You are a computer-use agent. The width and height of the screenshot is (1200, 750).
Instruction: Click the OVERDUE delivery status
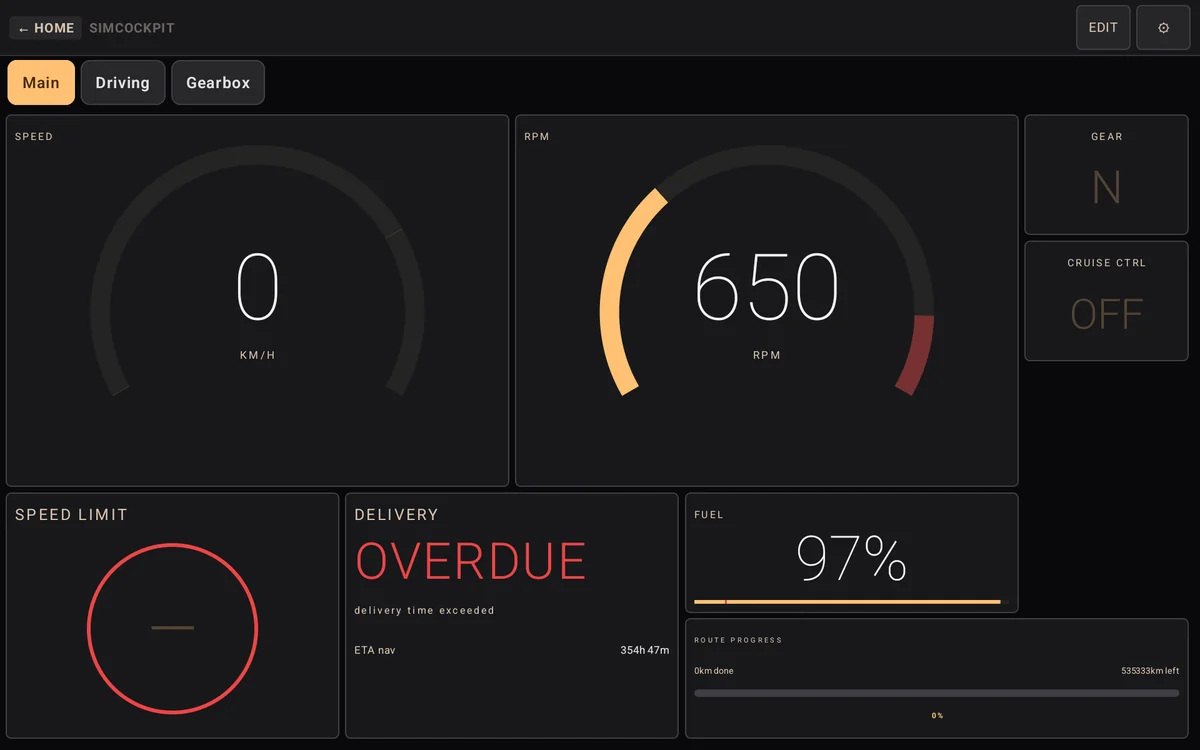(x=471, y=562)
